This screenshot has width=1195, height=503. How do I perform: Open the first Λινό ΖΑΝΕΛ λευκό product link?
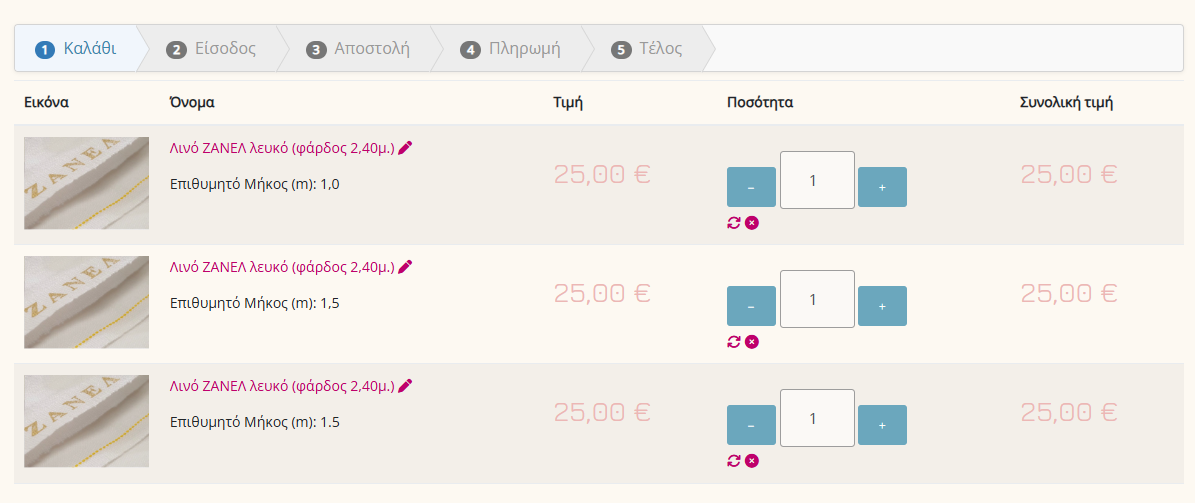point(282,148)
